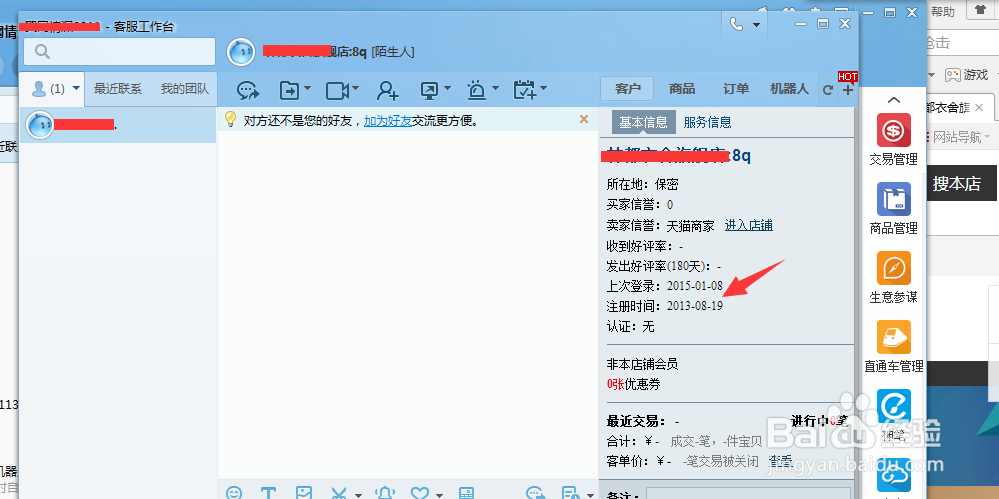Click the 加为好友 link
The image size is (999, 499).
[387, 120]
